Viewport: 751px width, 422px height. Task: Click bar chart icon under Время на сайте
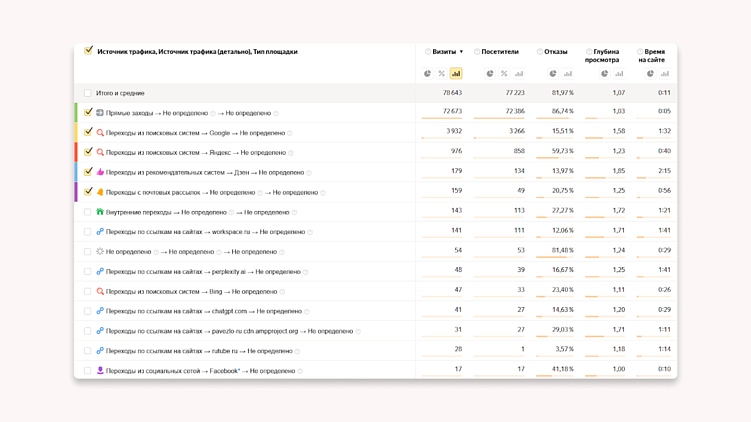pyautogui.click(x=664, y=73)
